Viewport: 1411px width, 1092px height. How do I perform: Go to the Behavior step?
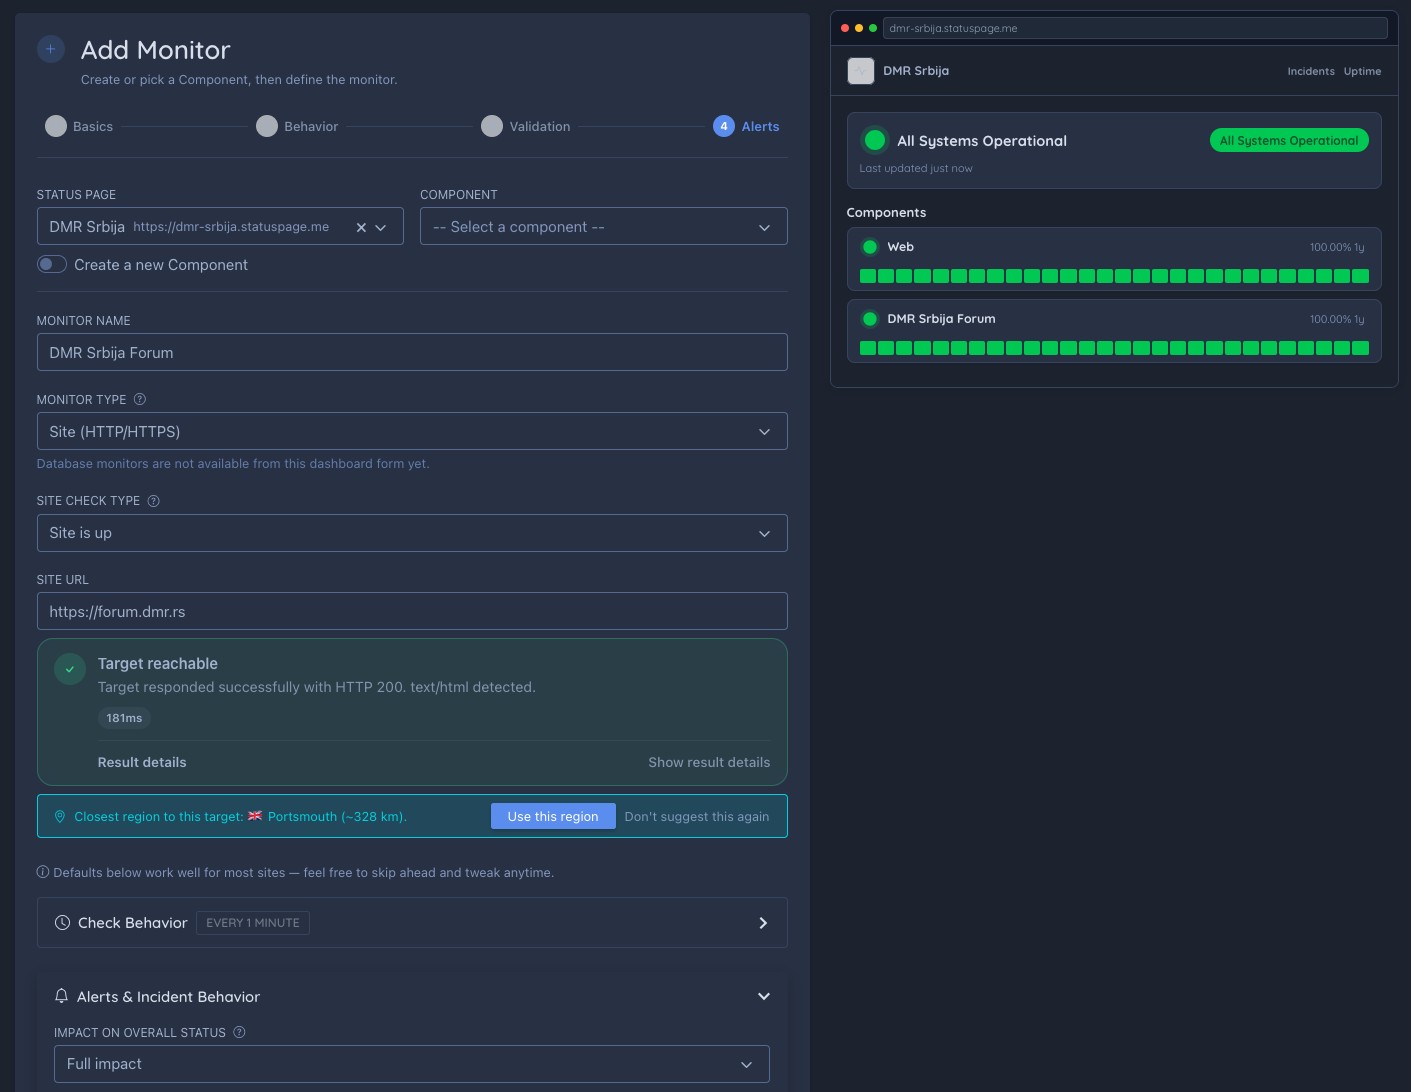coord(297,126)
